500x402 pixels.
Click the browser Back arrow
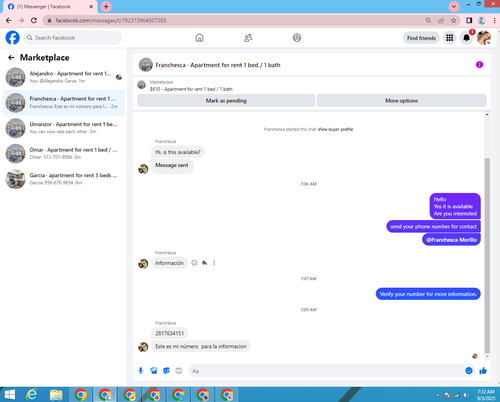coord(9,20)
